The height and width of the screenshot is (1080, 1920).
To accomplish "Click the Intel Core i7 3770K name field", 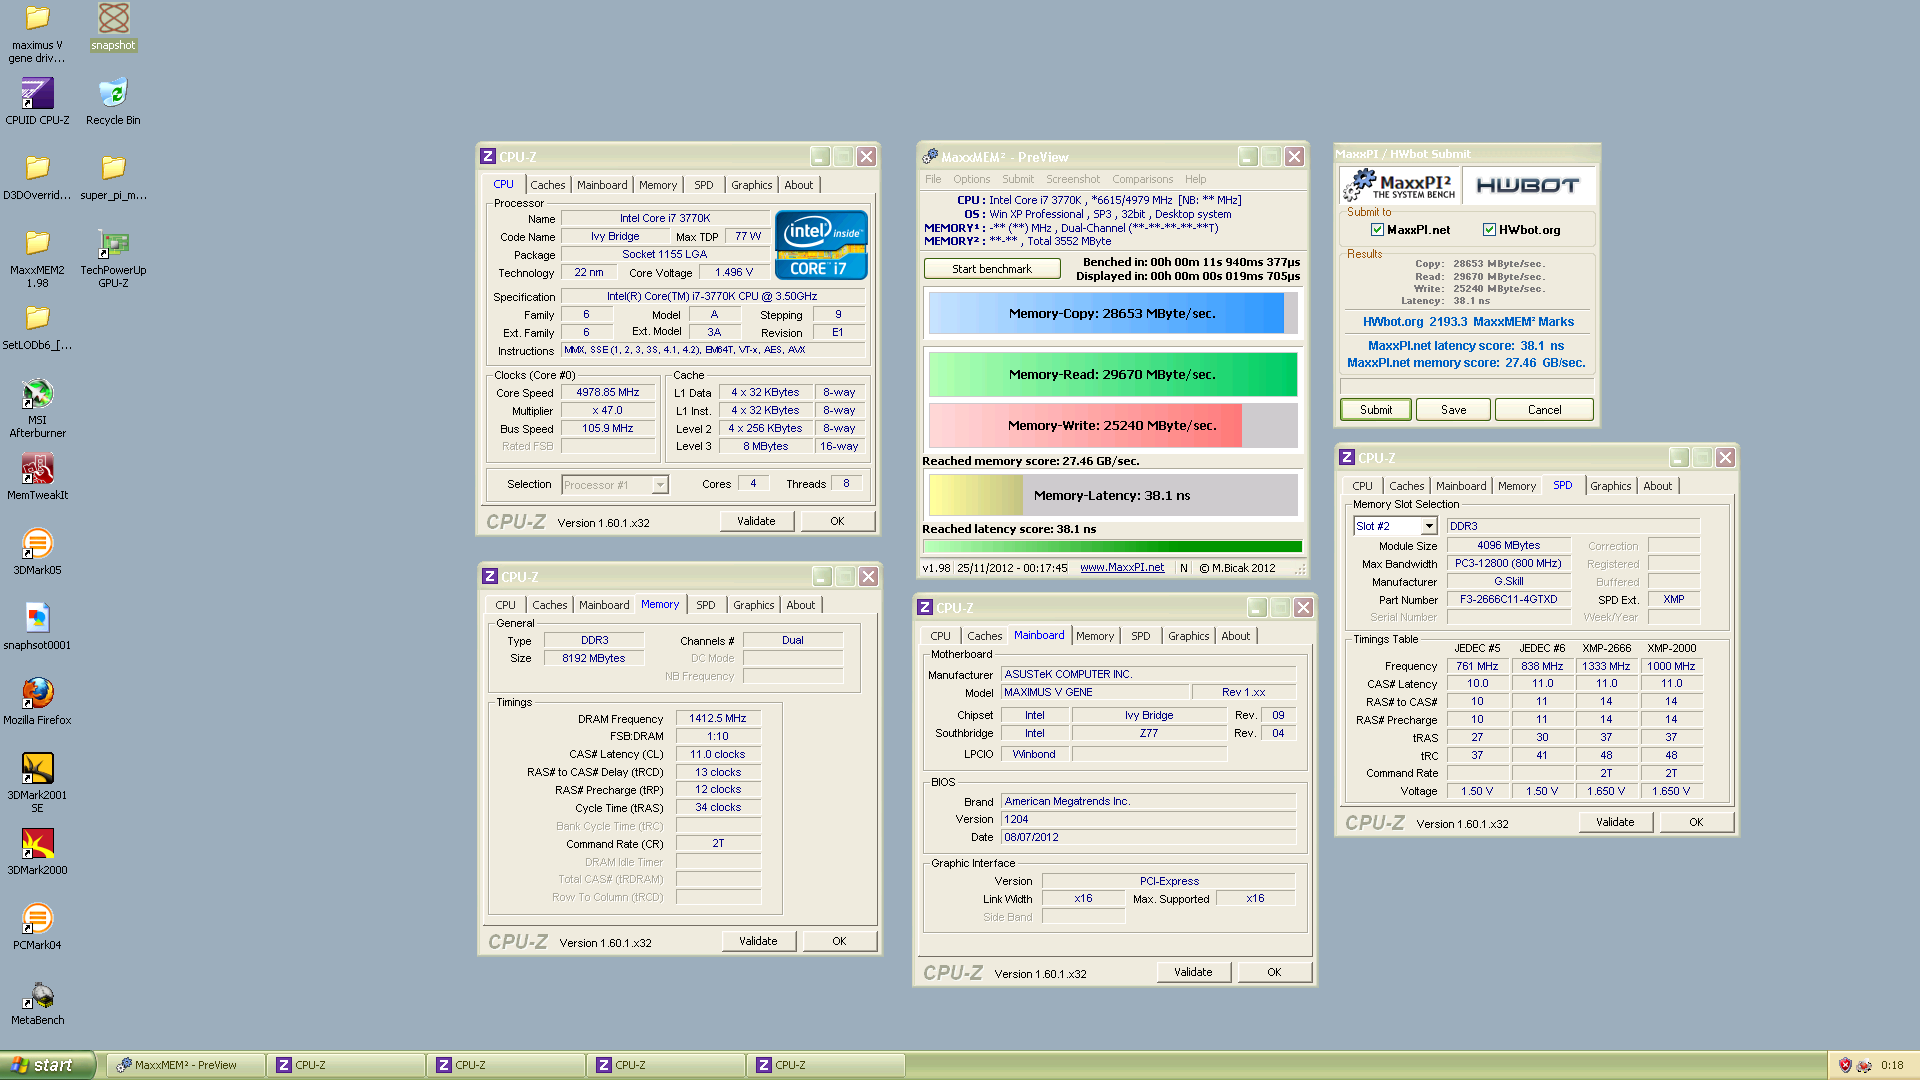I will tap(665, 218).
